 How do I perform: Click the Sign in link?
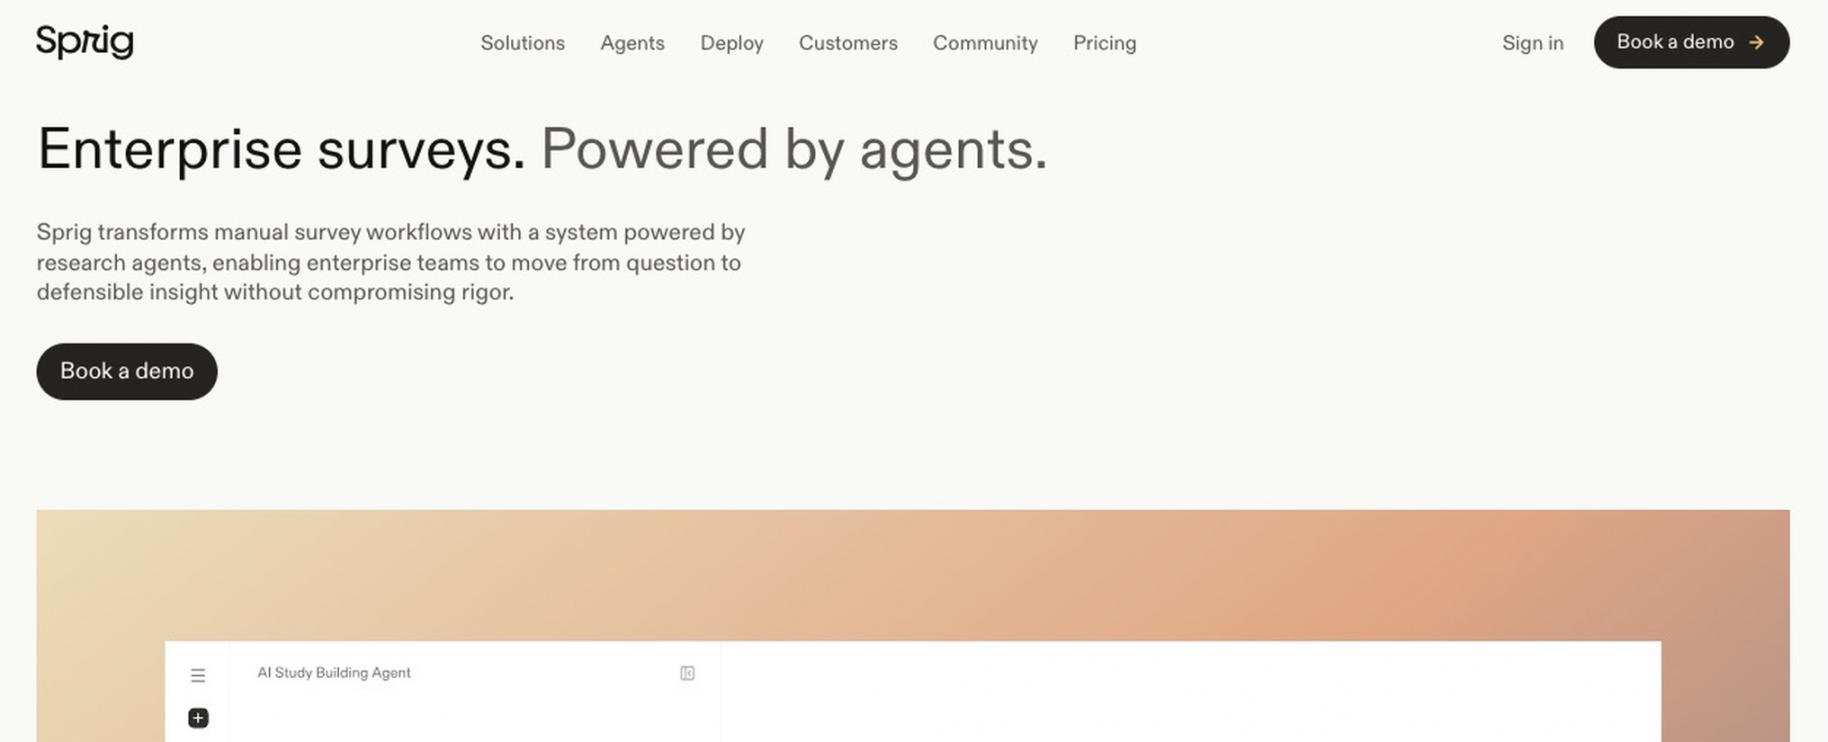[1532, 43]
